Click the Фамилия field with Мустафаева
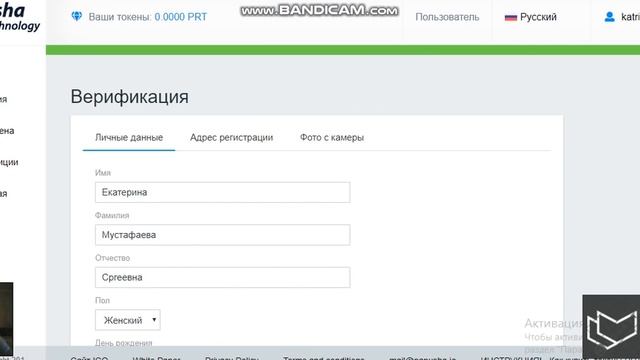The height and width of the screenshot is (360, 640). point(222,235)
